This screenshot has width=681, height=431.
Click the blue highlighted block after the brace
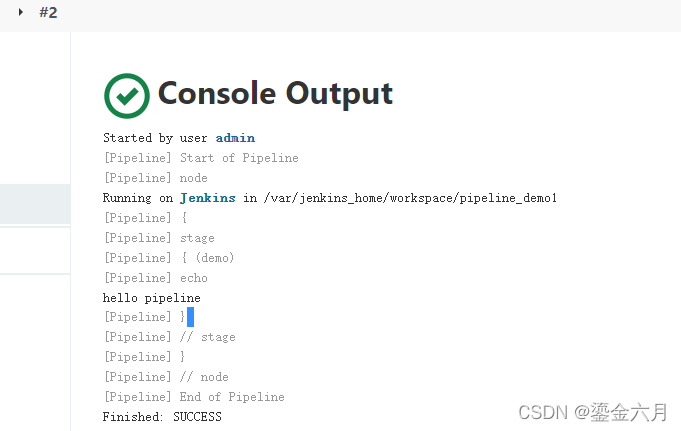190,317
